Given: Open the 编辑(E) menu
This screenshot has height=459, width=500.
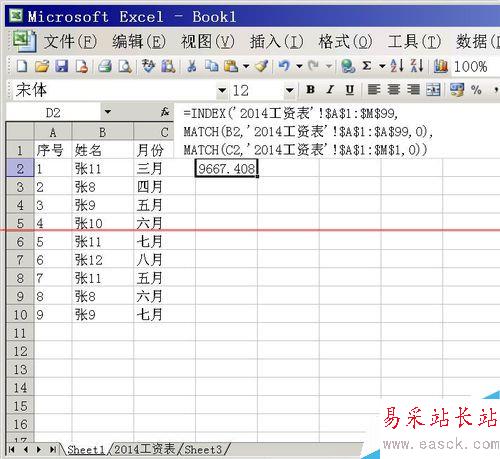Looking at the screenshot, I should tap(139, 42).
